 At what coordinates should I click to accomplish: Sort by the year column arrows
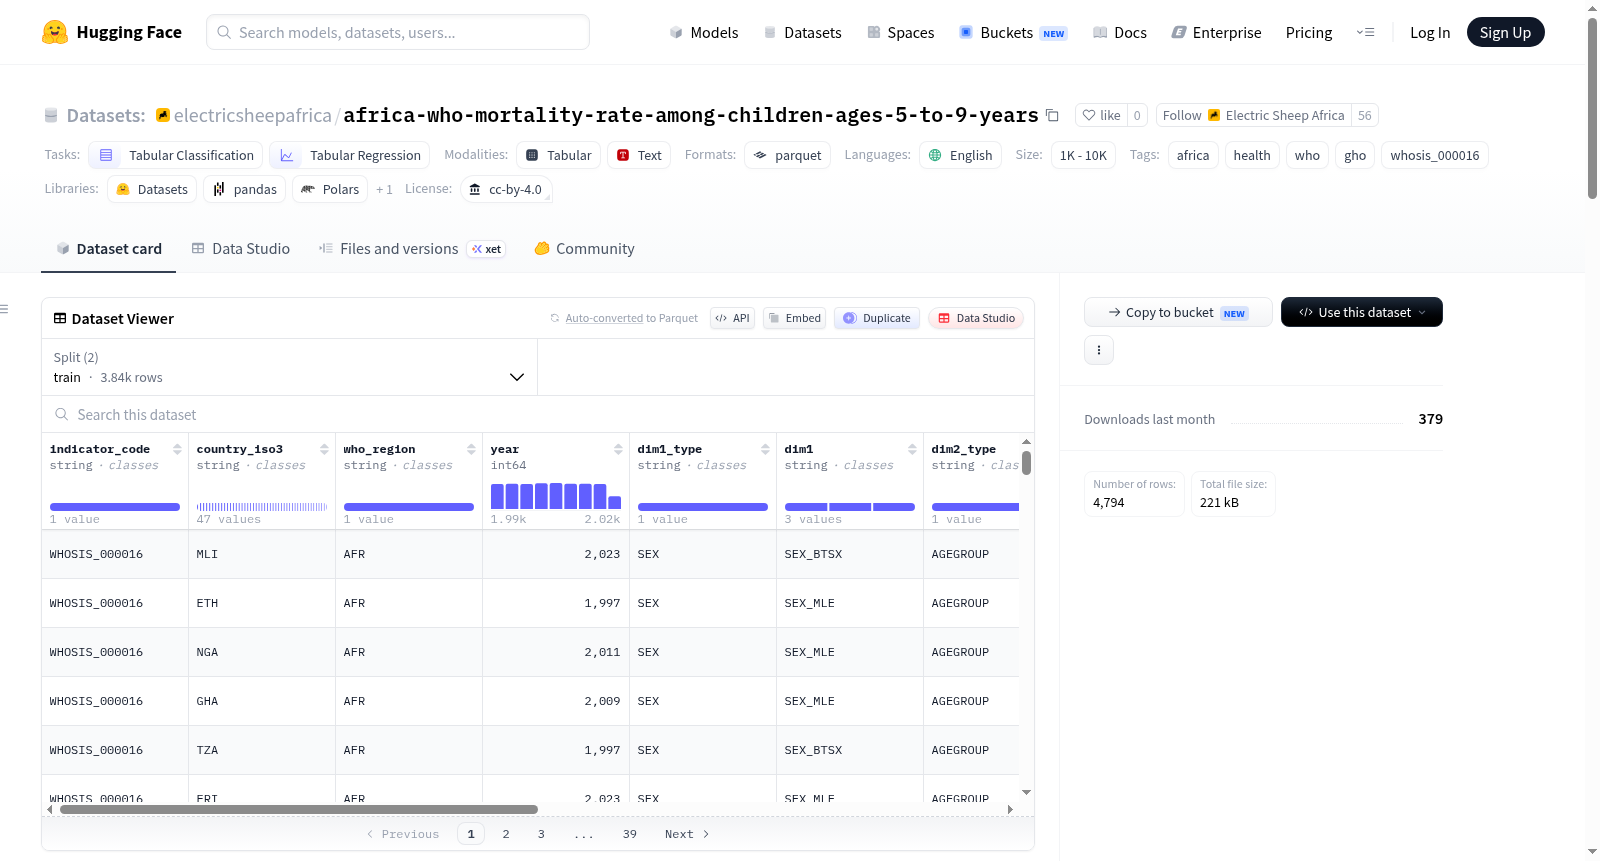pyautogui.click(x=618, y=449)
